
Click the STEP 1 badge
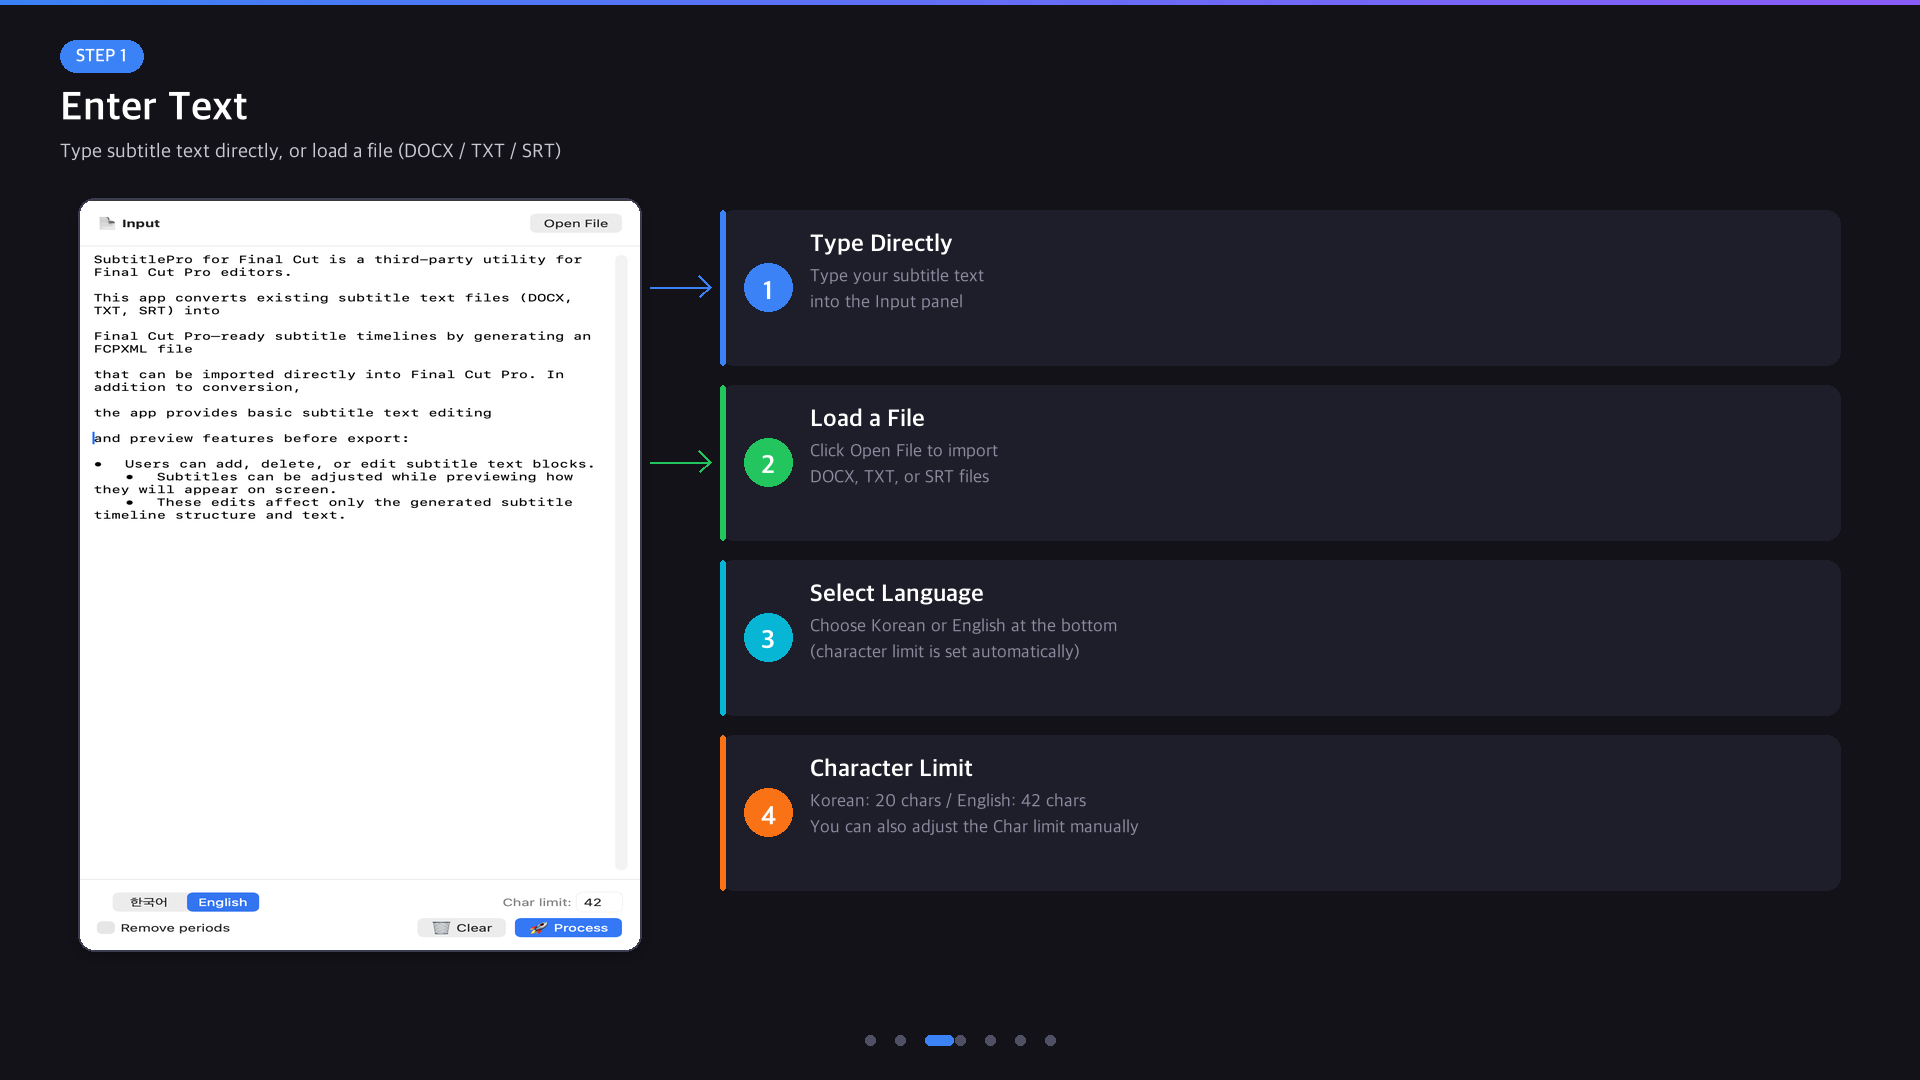[101, 56]
